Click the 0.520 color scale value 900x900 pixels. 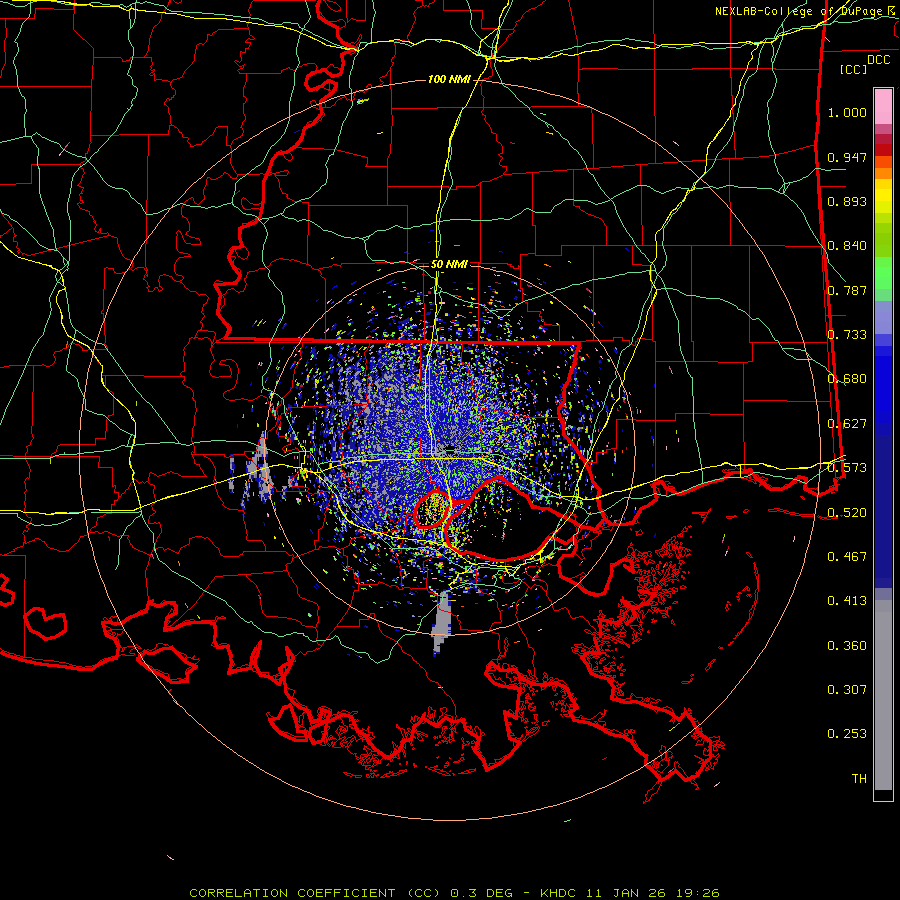[847, 512]
